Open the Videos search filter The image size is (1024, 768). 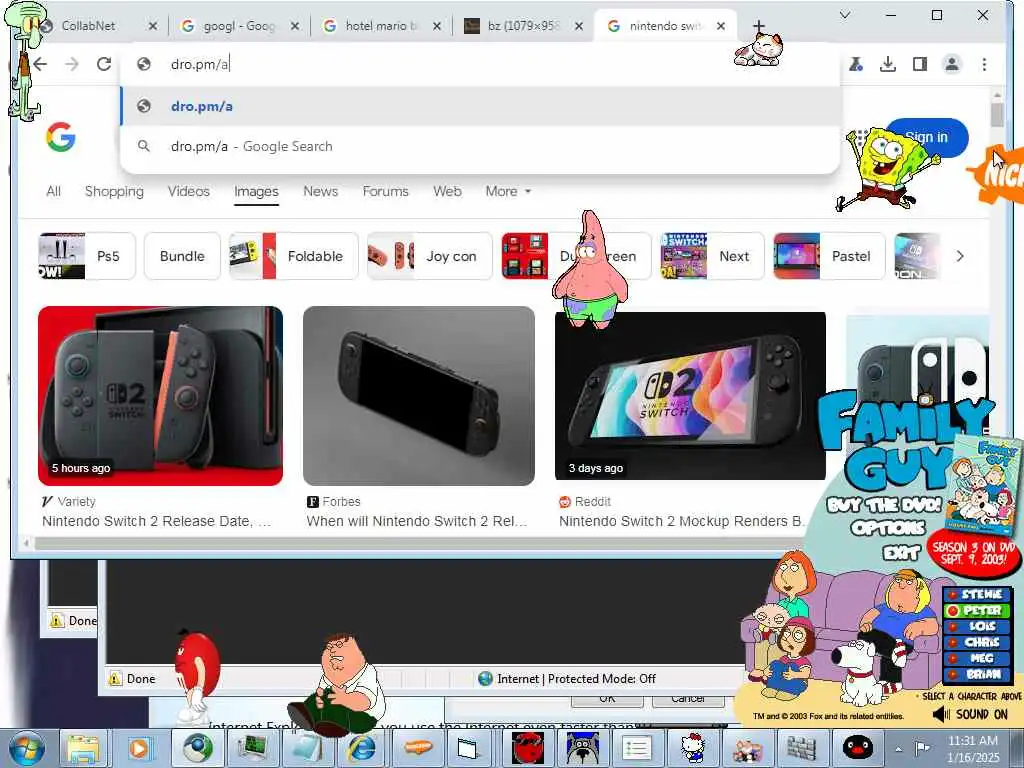[x=189, y=191]
